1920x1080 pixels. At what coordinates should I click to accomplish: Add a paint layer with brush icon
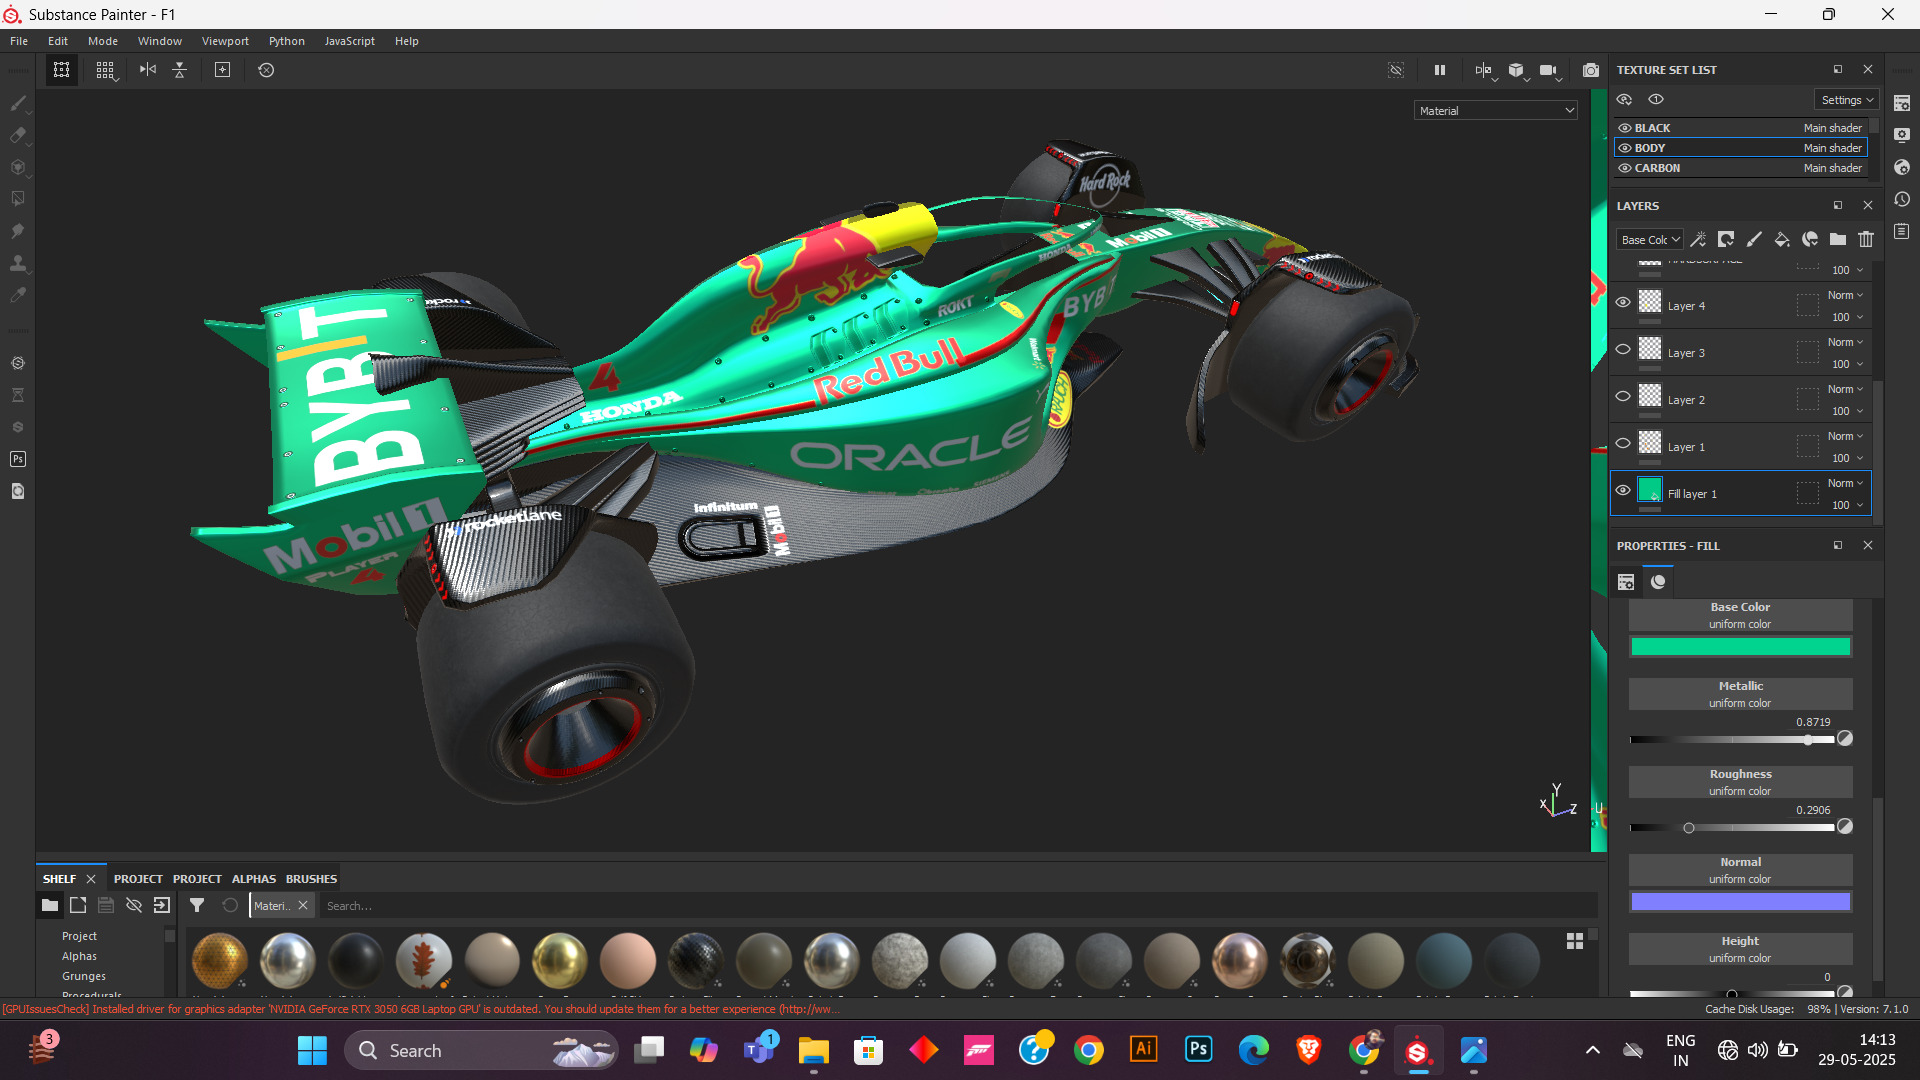1754,239
